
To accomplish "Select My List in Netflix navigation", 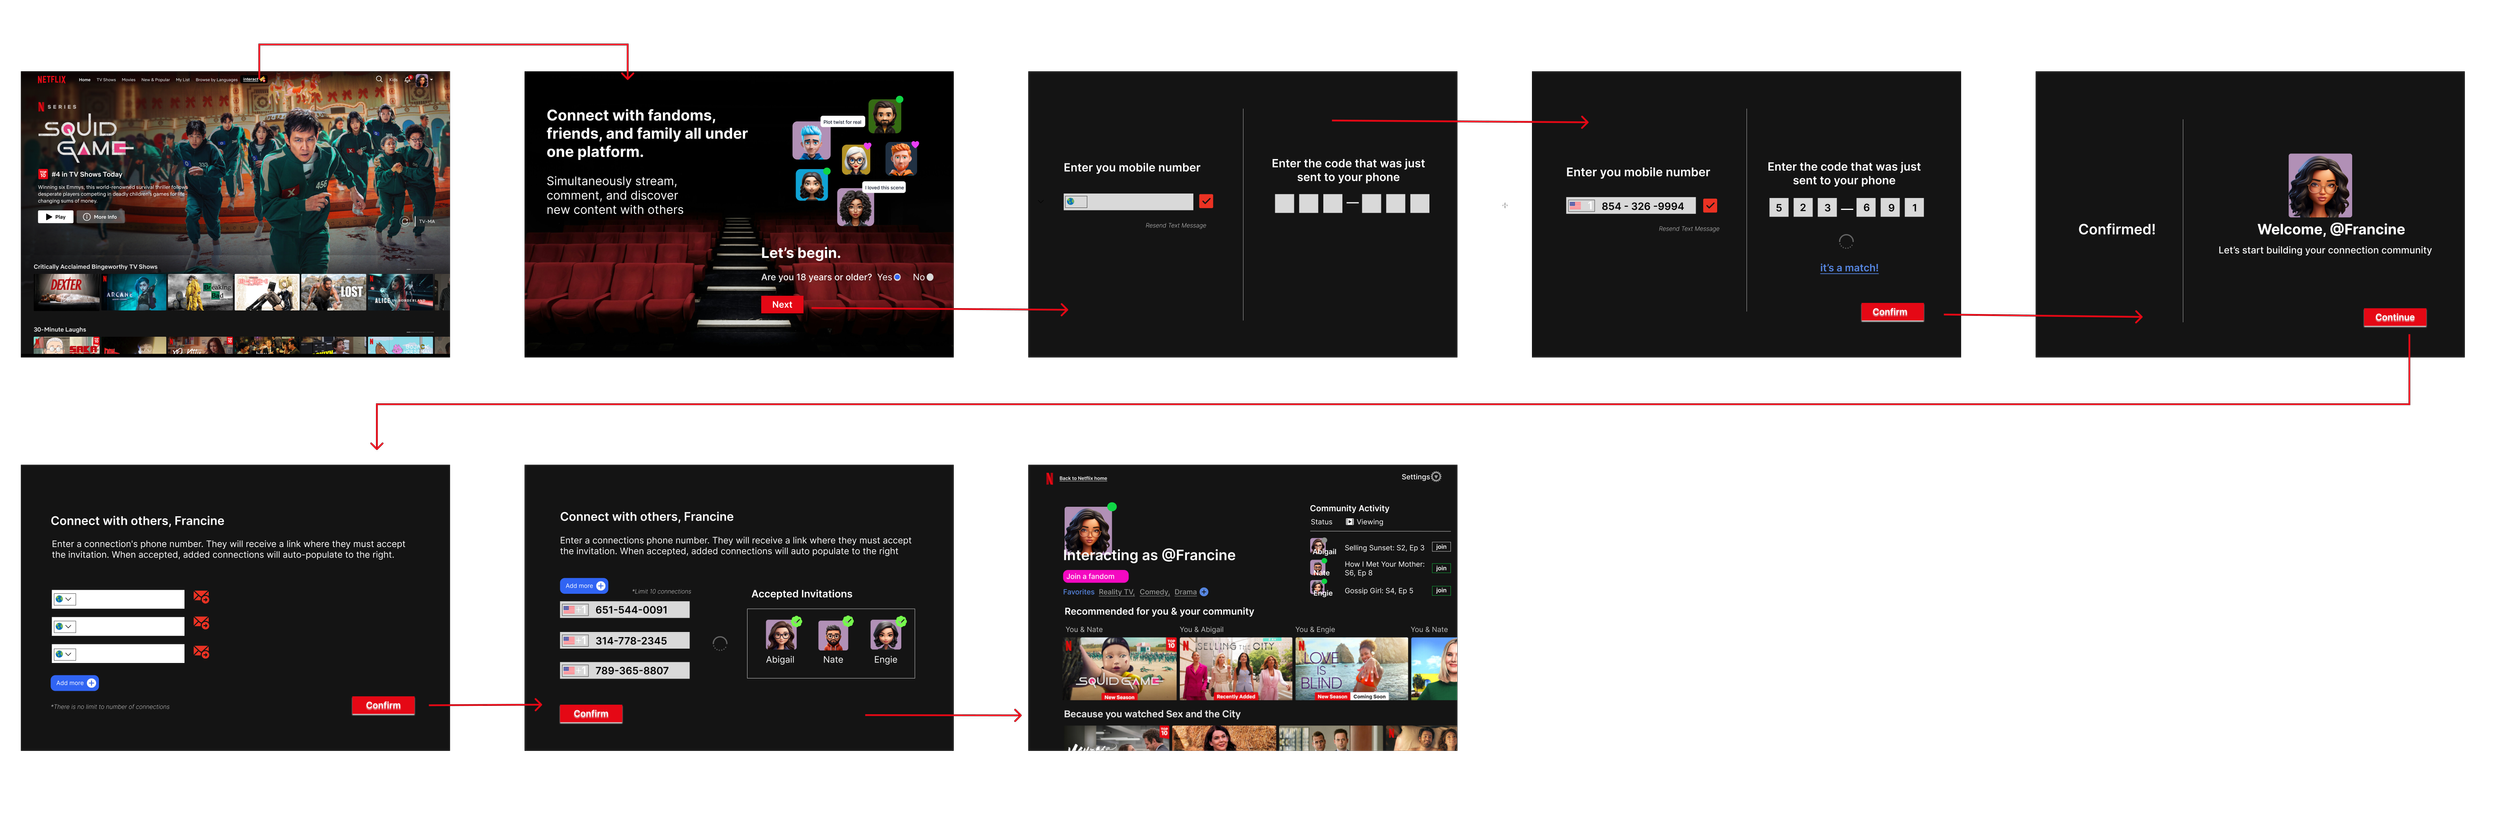I will pyautogui.click(x=182, y=79).
